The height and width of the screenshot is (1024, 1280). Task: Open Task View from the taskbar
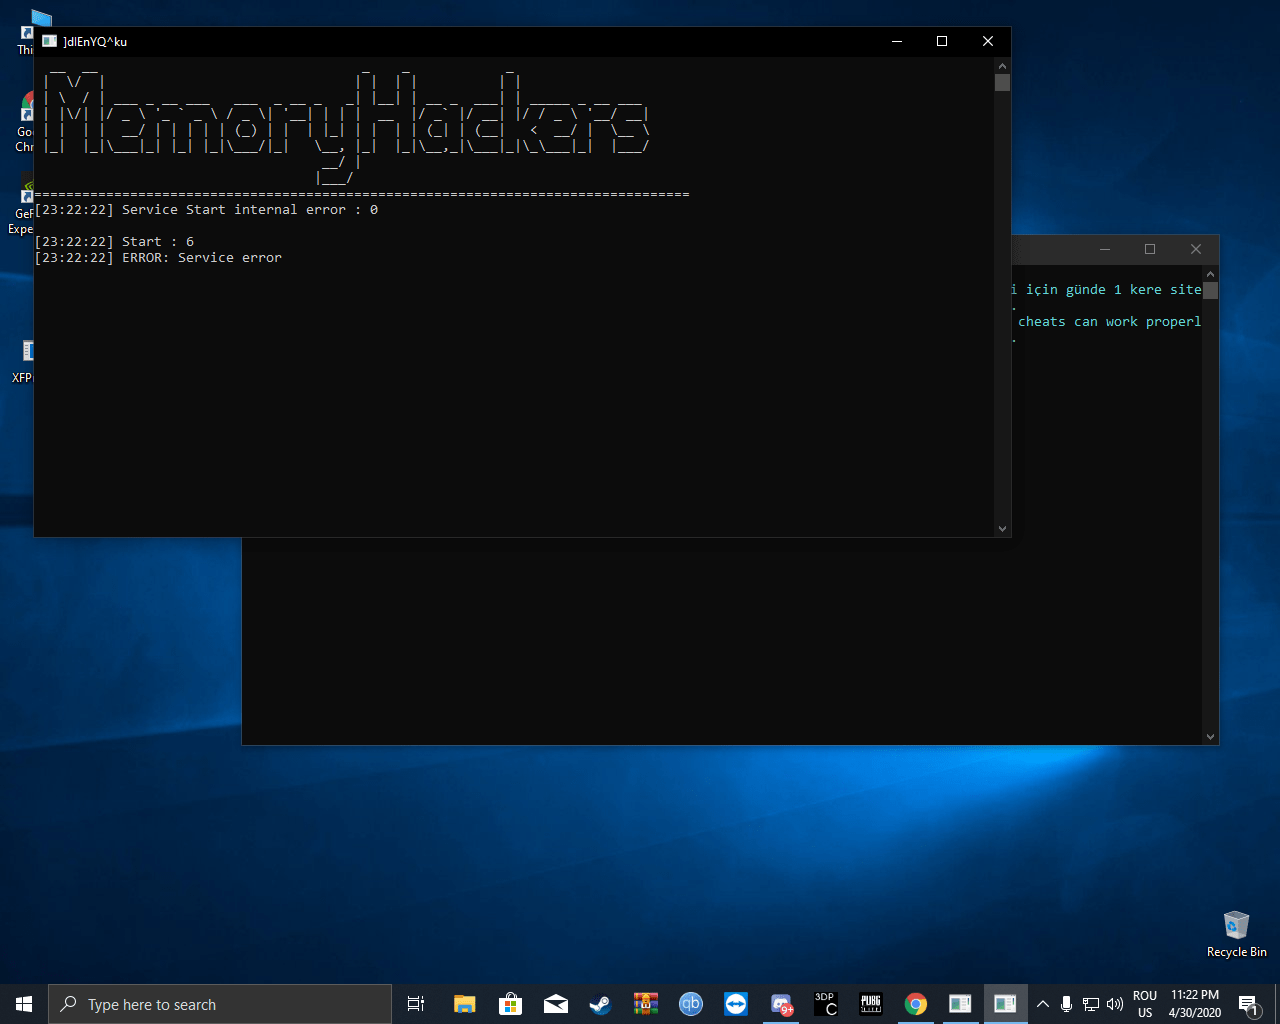416,1004
